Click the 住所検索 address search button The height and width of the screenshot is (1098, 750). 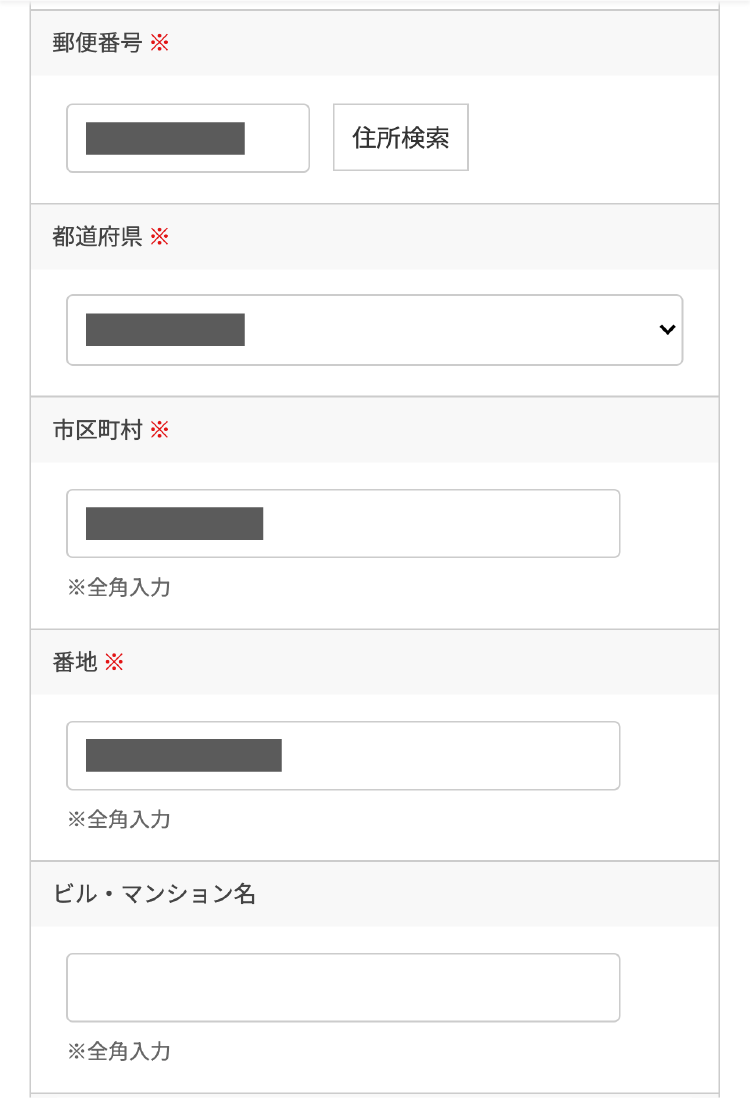[400, 137]
